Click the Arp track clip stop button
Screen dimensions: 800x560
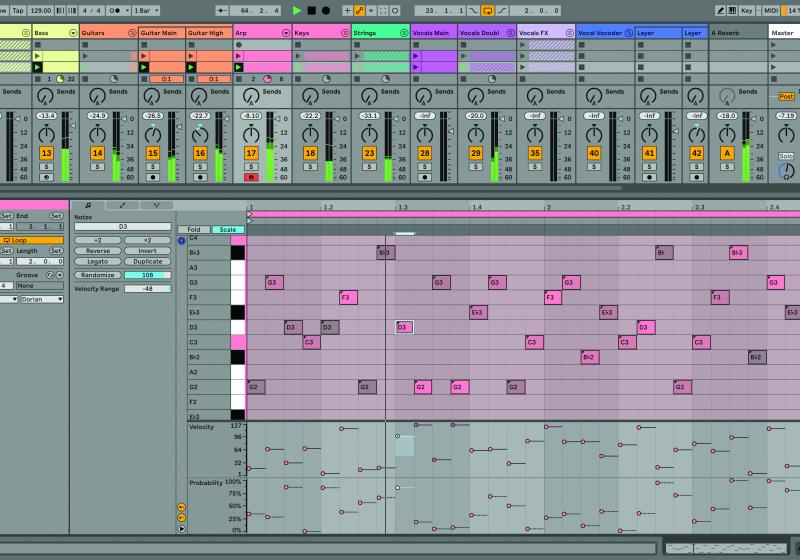[x=238, y=79]
